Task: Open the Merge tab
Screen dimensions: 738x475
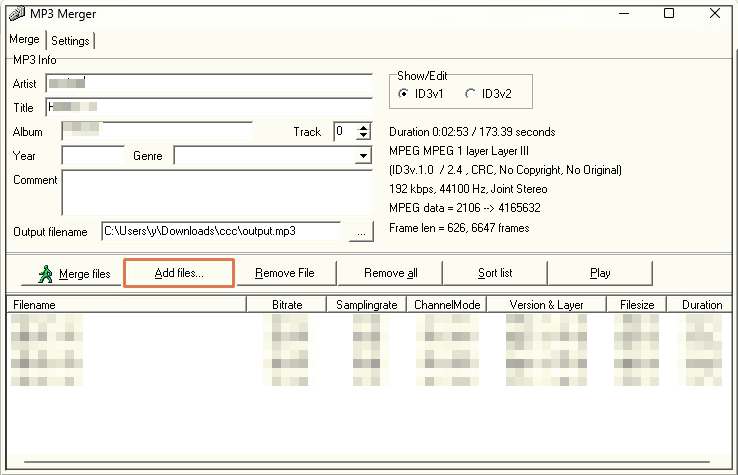Action: click(24, 39)
